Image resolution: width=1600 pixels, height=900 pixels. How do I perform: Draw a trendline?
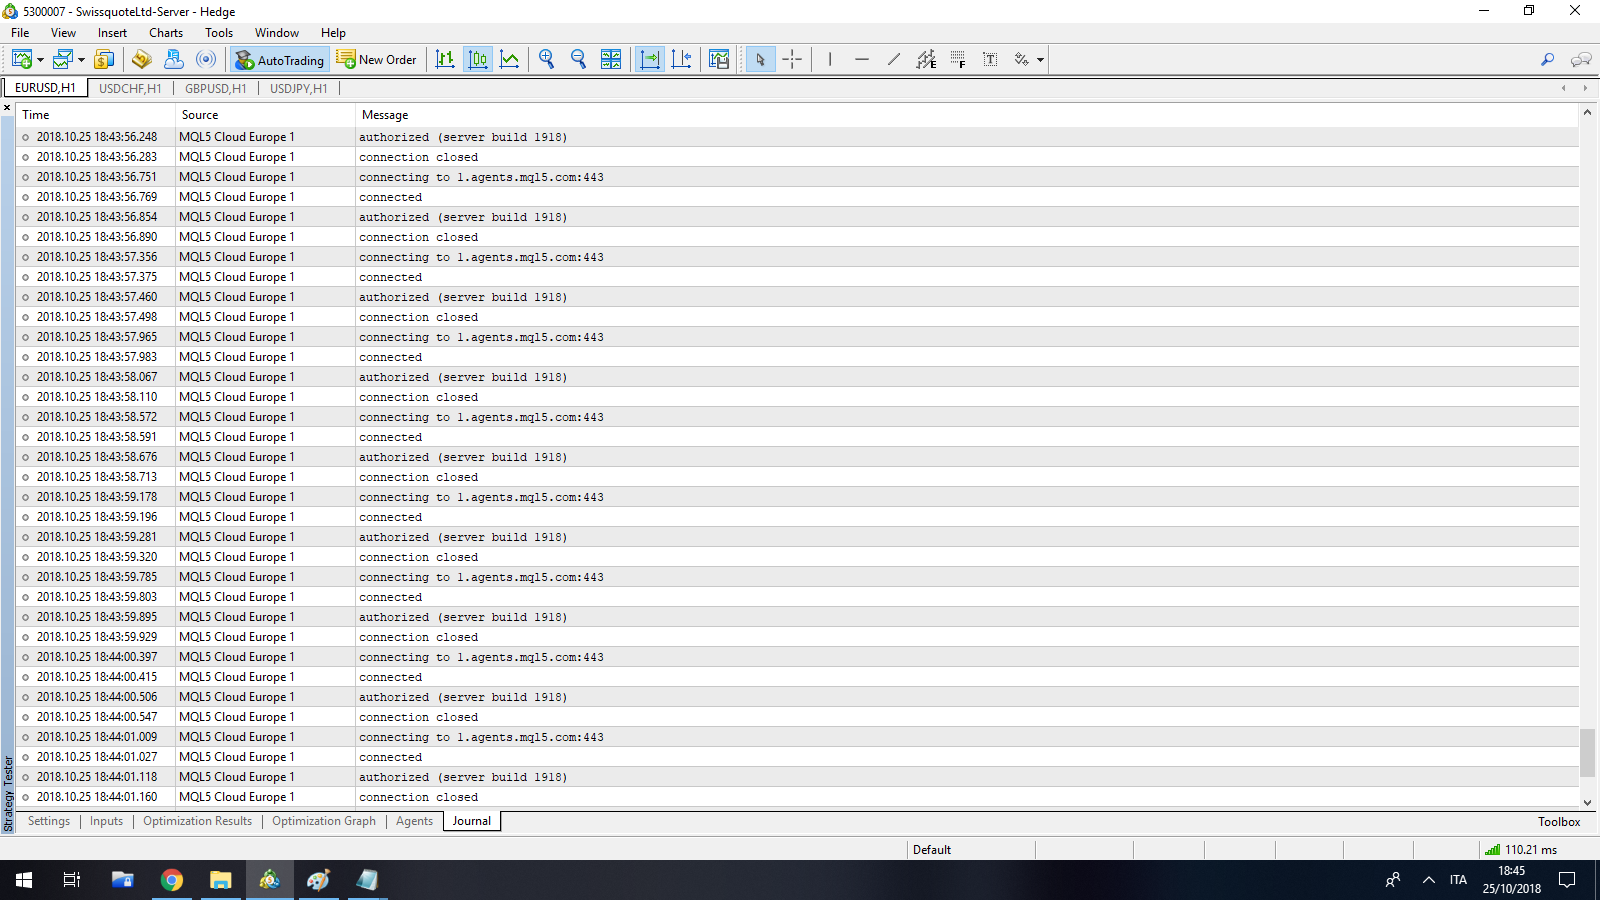tap(894, 60)
